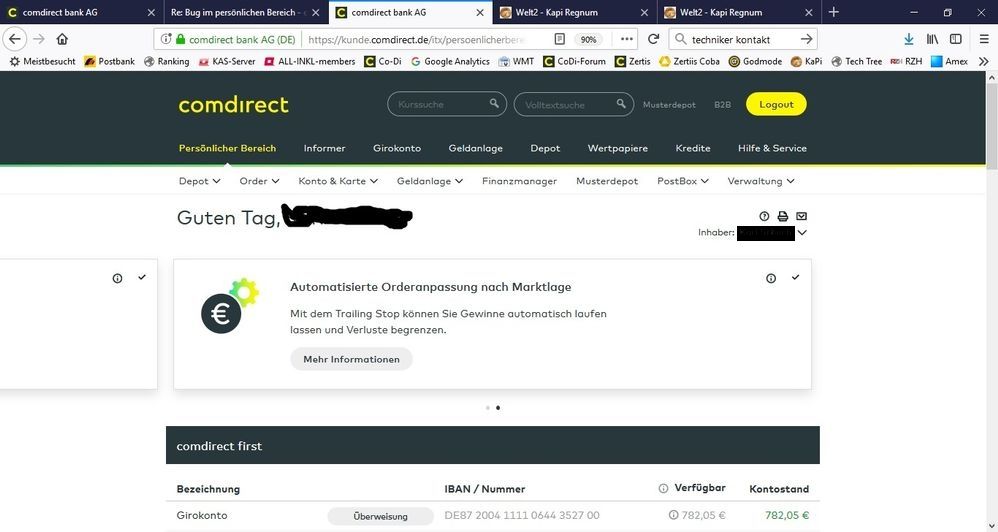Viewport: 998px width, 532px height.
Task: Click info icon beside Verfügbar column header
Action: click(663, 488)
